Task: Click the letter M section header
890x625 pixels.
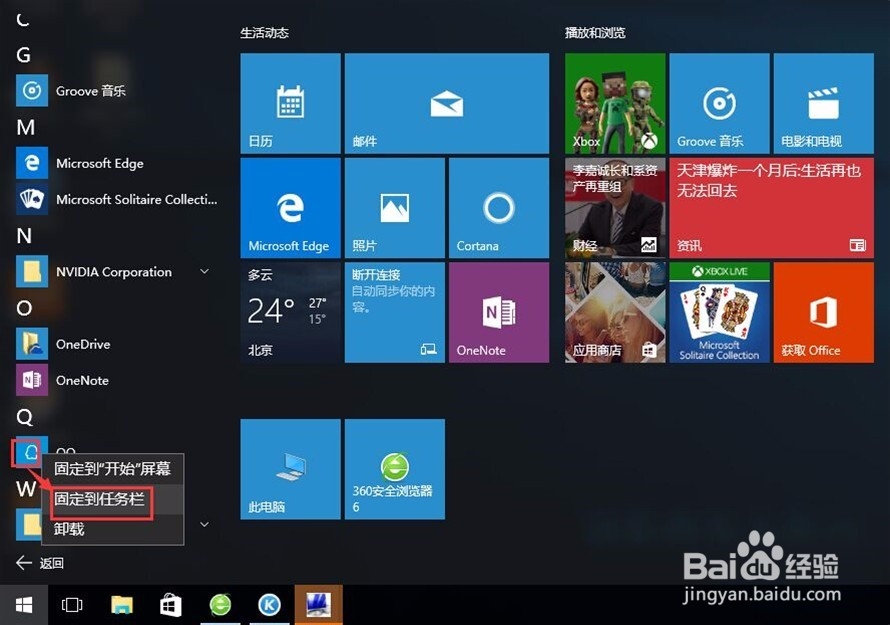Action: pyautogui.click(x=26, y=127)
